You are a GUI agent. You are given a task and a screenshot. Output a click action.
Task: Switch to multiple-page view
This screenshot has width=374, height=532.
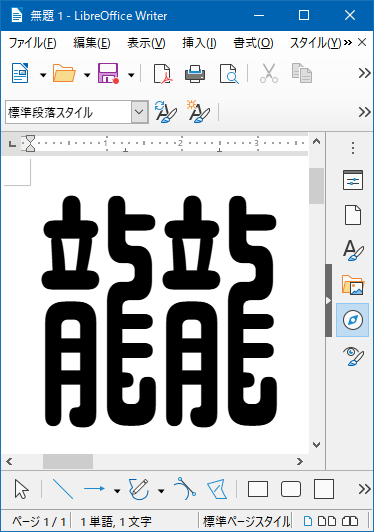tap(327, 521)
